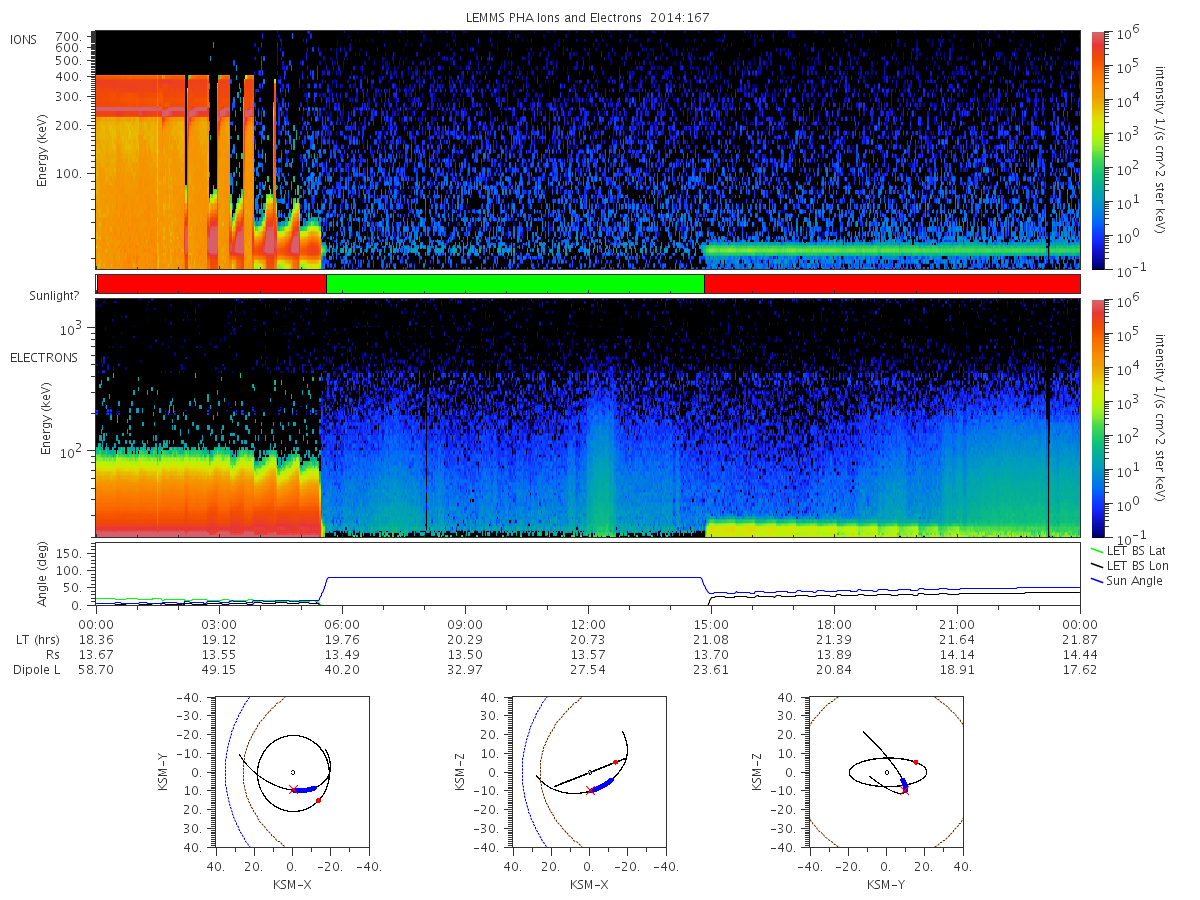This screenshot has height=900, width=1200.
Task: Click the Dipole L row label
Action: pos(37,669)
